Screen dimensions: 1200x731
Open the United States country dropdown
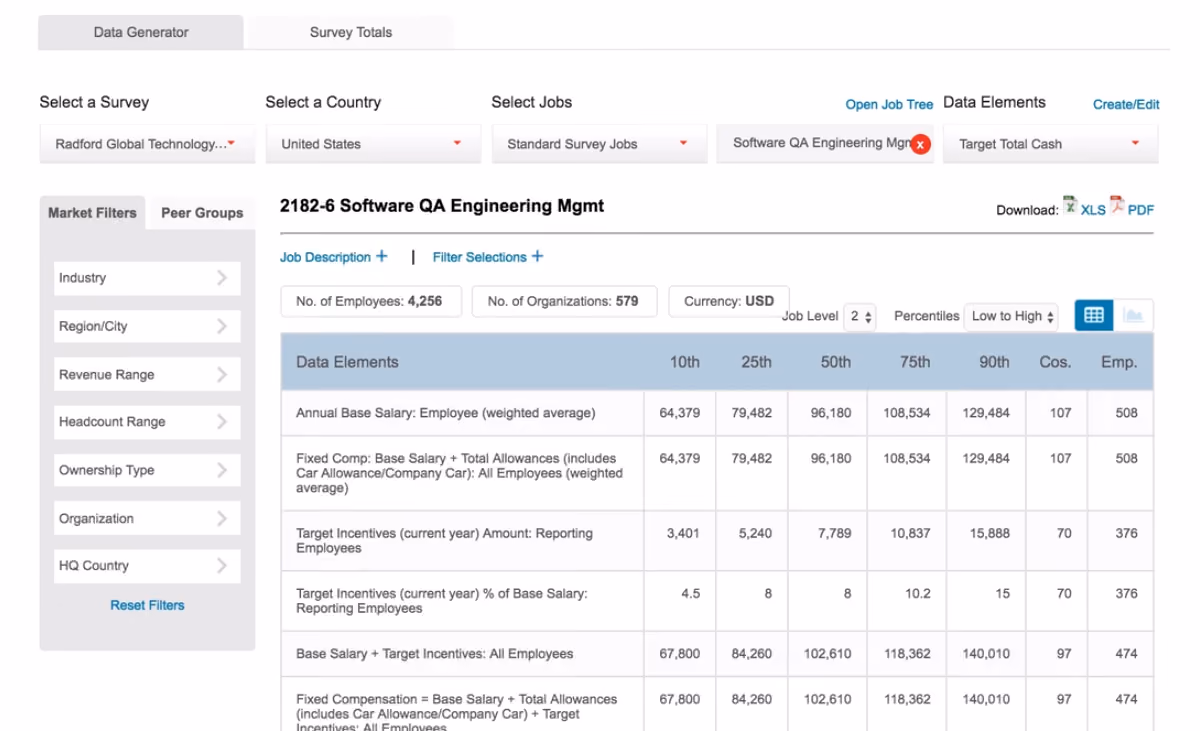click(373, 144)
